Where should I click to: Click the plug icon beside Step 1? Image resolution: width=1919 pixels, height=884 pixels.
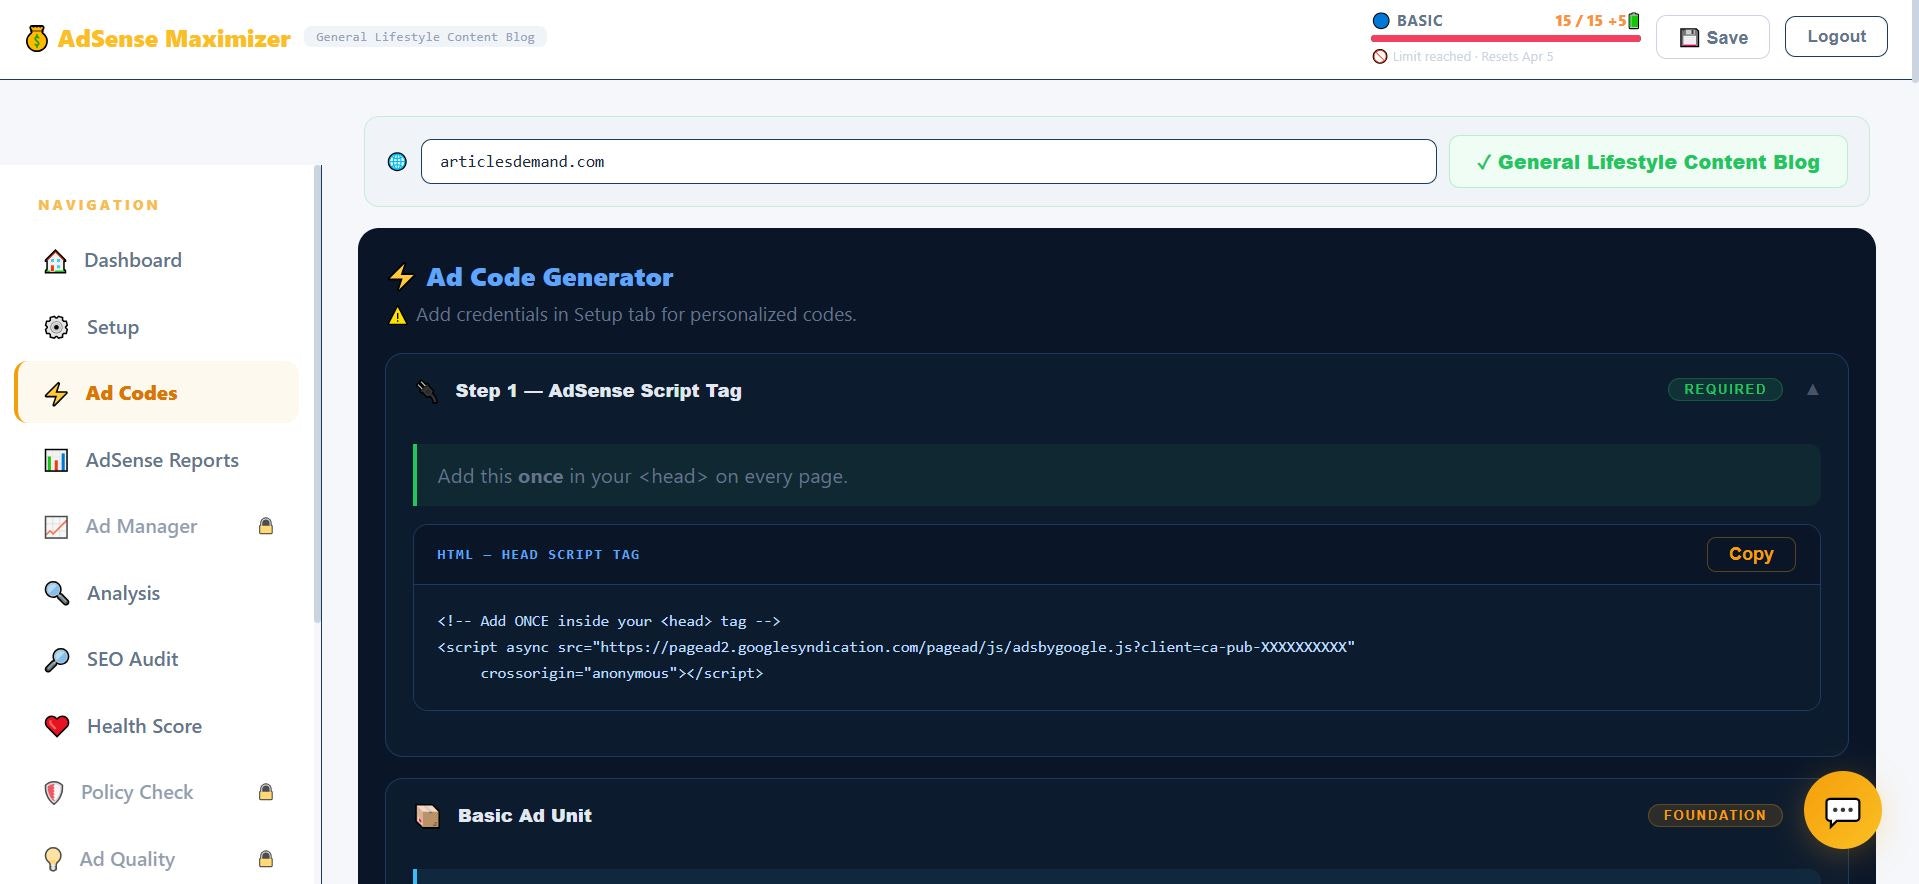(x=427, y=391)
